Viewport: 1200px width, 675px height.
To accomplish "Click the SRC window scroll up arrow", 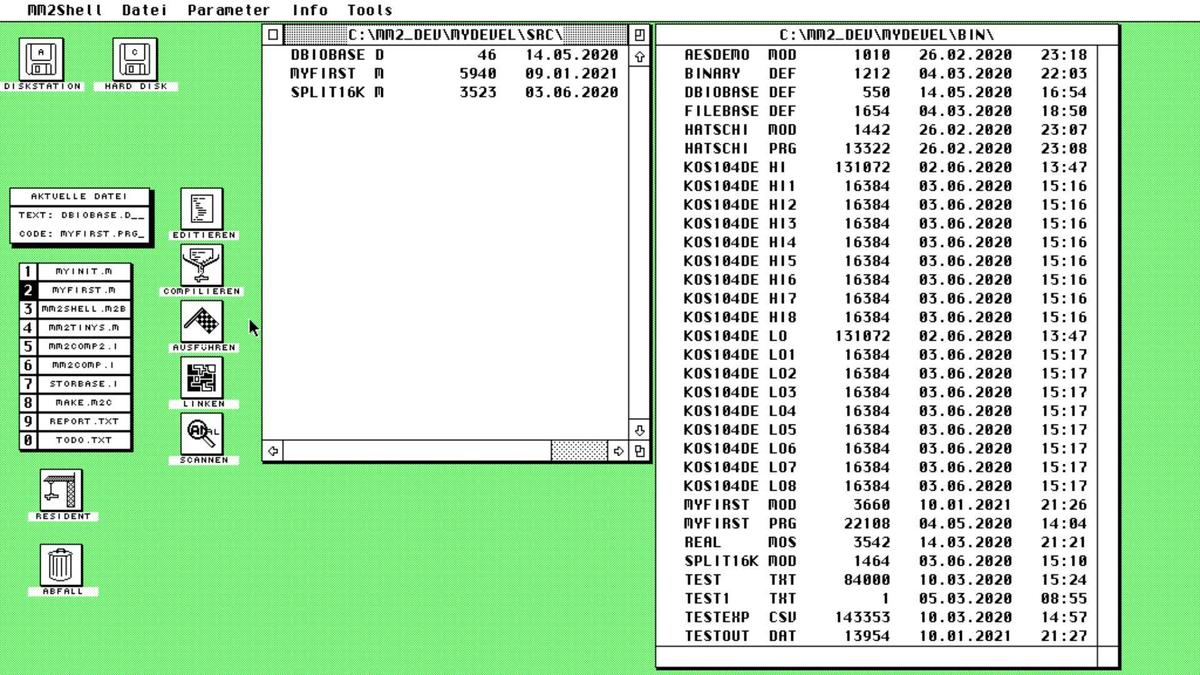I will (x=640, y=57).
